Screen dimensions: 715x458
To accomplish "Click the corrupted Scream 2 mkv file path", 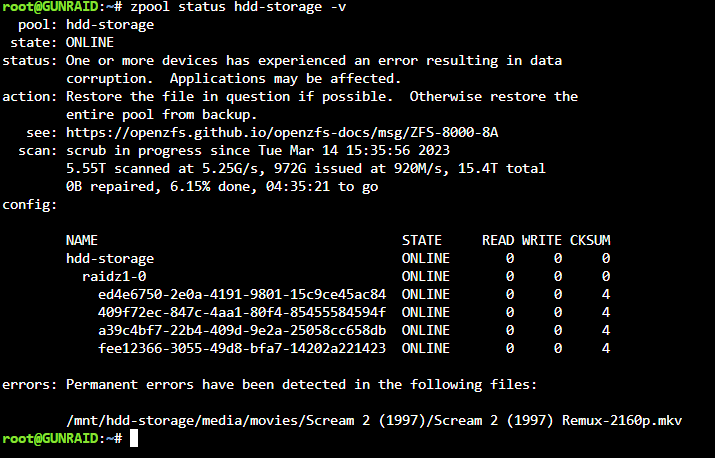I will click(x=374, y=420).
